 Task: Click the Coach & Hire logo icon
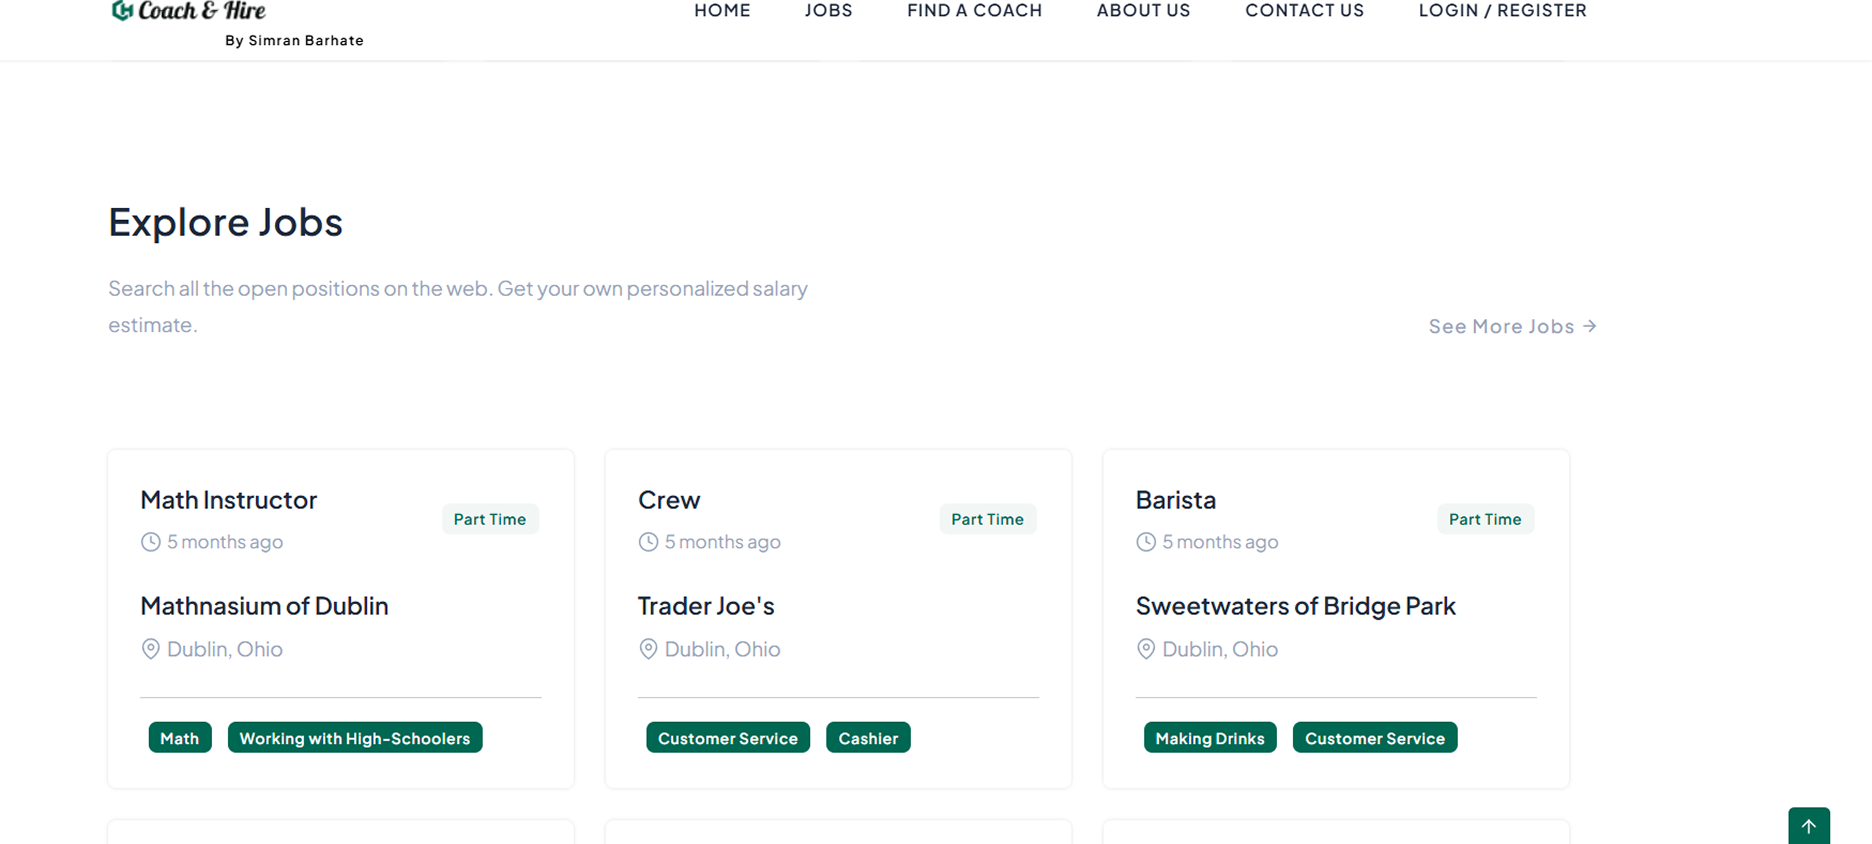(x=122, y=10)
